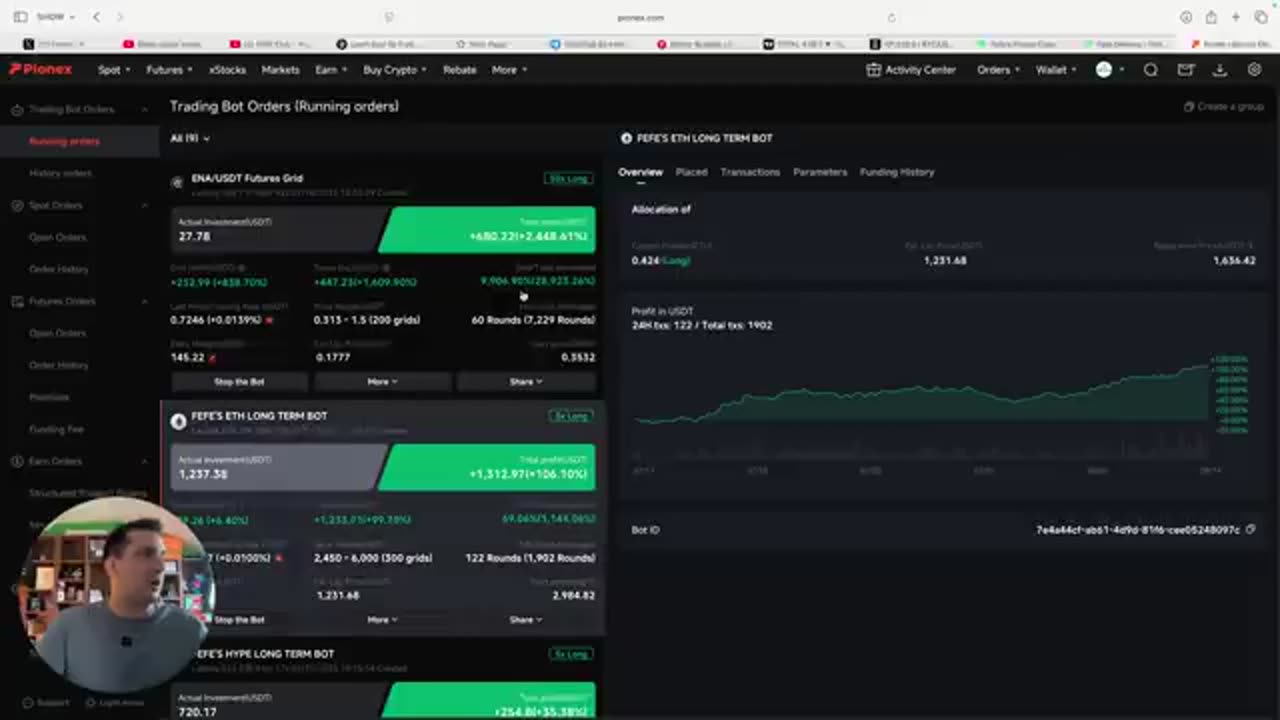Click the browser tab overview icon

(1261, 17)
